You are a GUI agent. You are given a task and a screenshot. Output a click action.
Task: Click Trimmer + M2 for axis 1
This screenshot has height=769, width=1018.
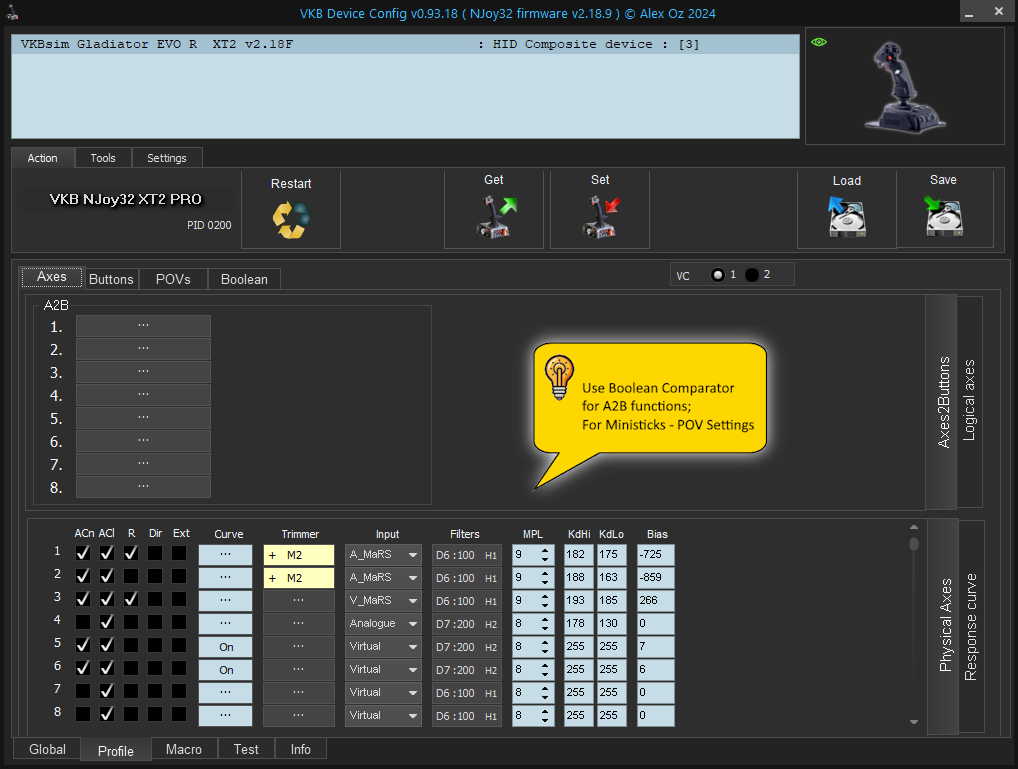click(299, 555)
